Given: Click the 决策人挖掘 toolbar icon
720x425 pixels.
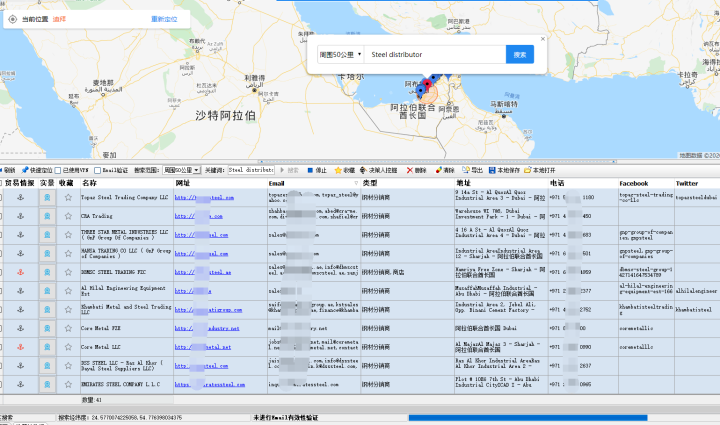Looking at the screenshot, I should [363, 170].
